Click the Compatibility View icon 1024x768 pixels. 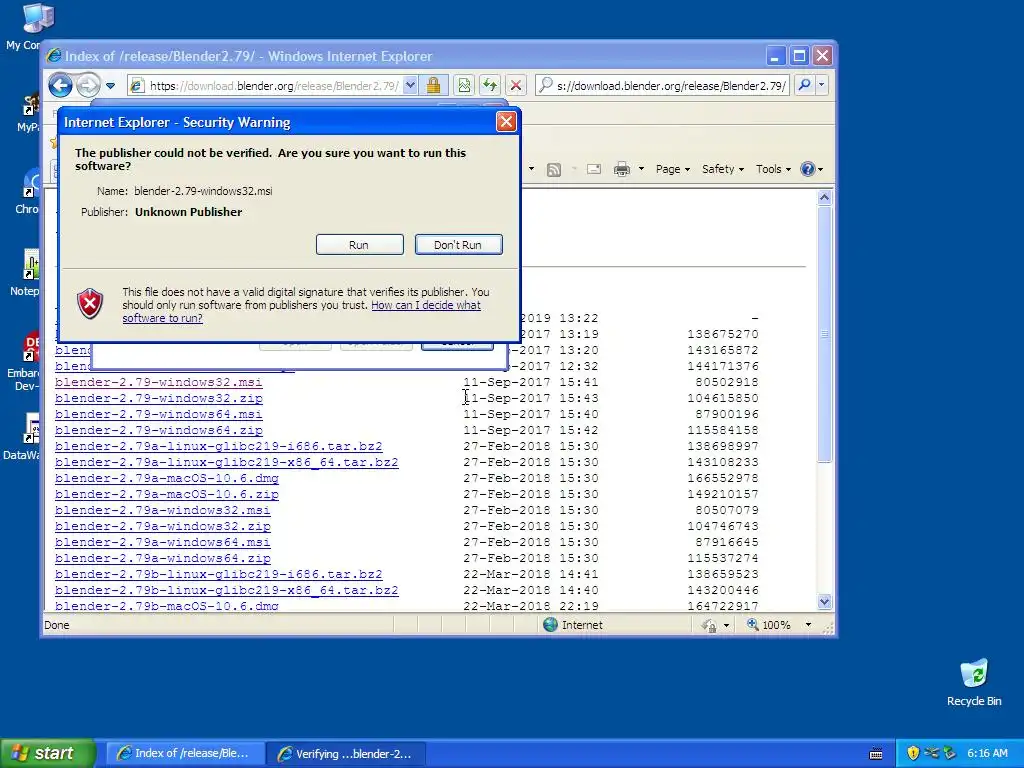click(464, 85)
